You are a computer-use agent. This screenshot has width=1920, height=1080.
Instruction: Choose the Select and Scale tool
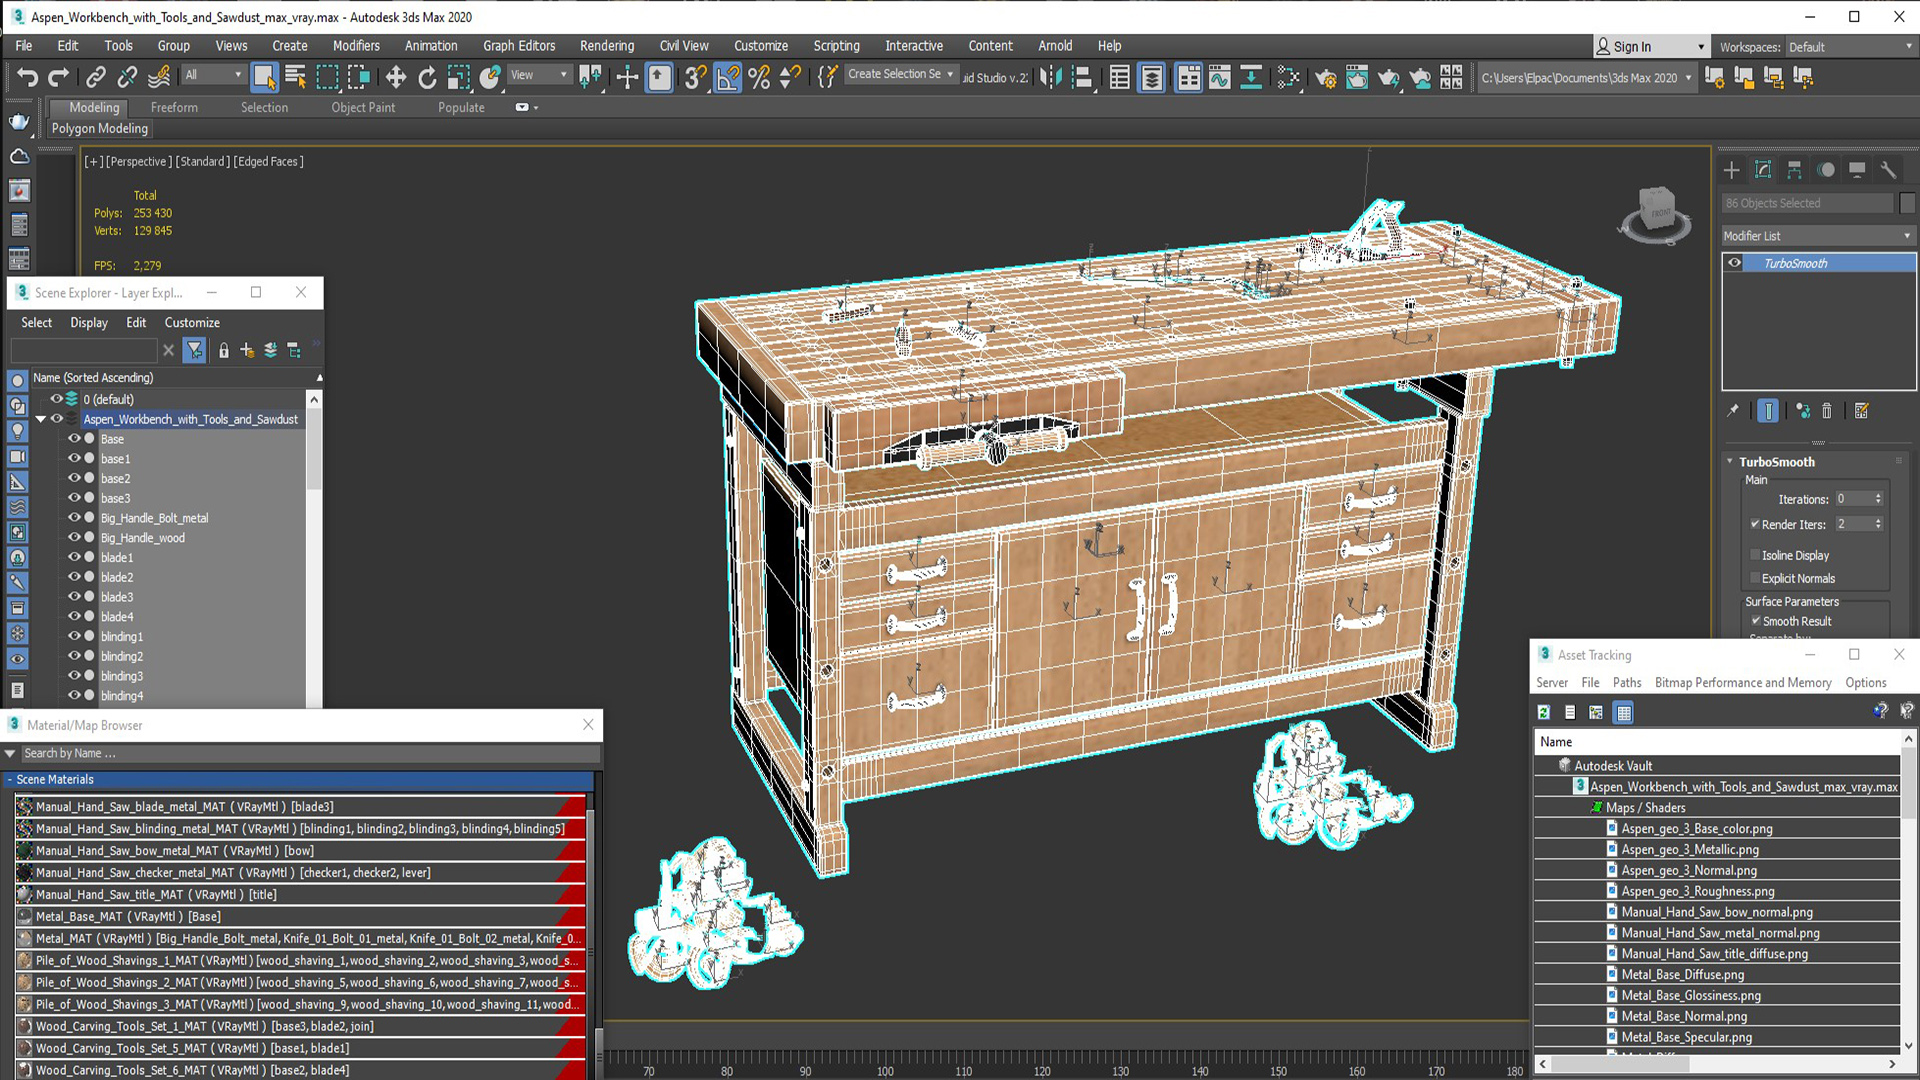pos(459,77)
